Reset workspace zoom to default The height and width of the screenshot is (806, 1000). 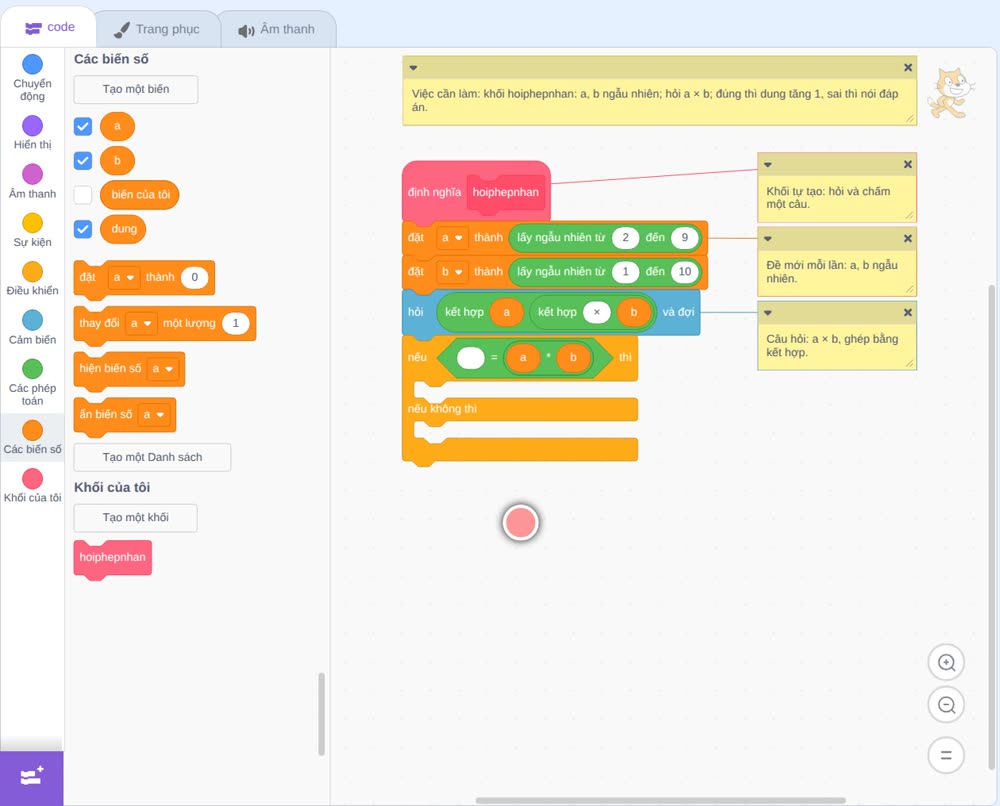946,755
